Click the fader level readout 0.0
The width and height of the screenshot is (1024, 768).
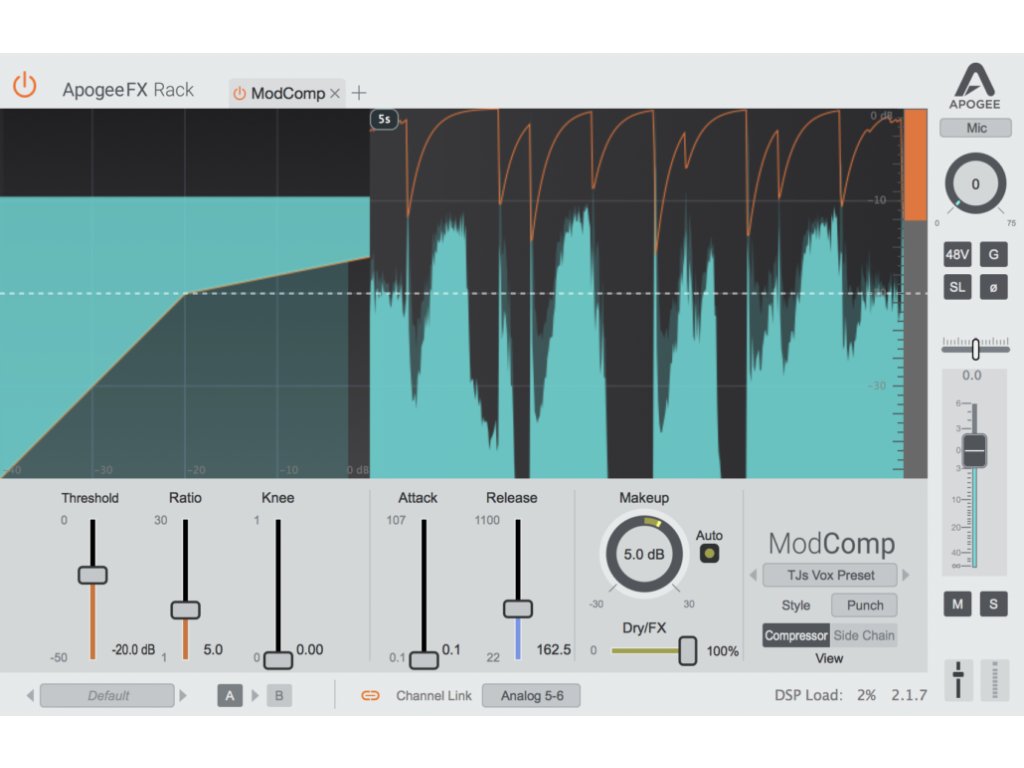[972, 376]
